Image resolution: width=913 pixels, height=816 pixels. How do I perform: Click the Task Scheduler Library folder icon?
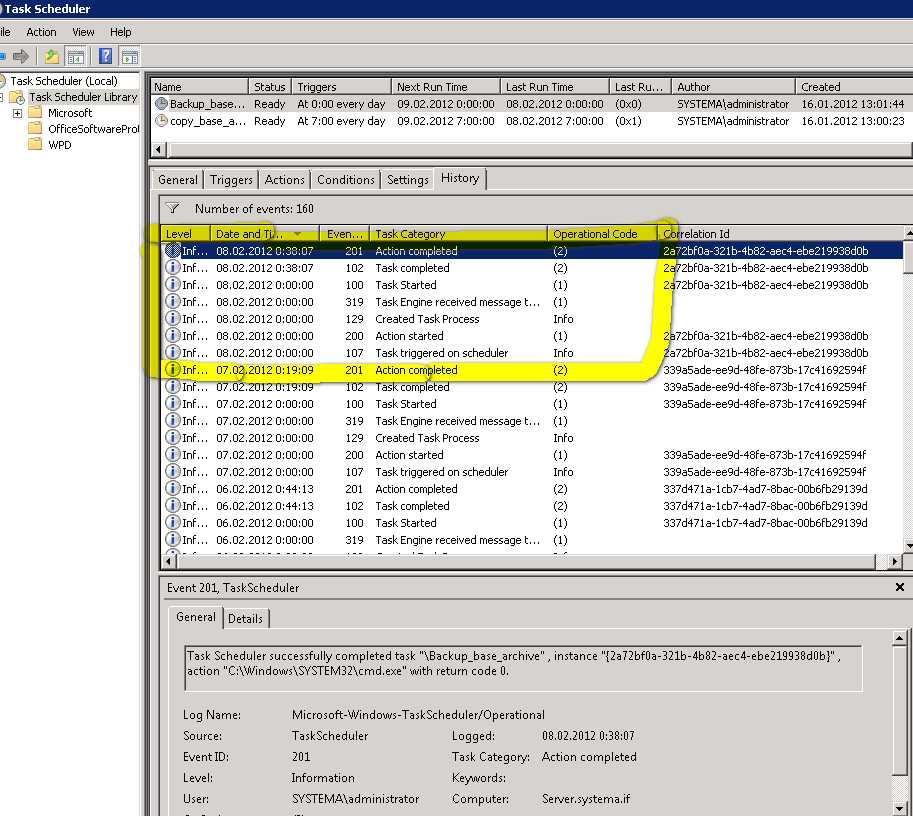pos(17,97)
